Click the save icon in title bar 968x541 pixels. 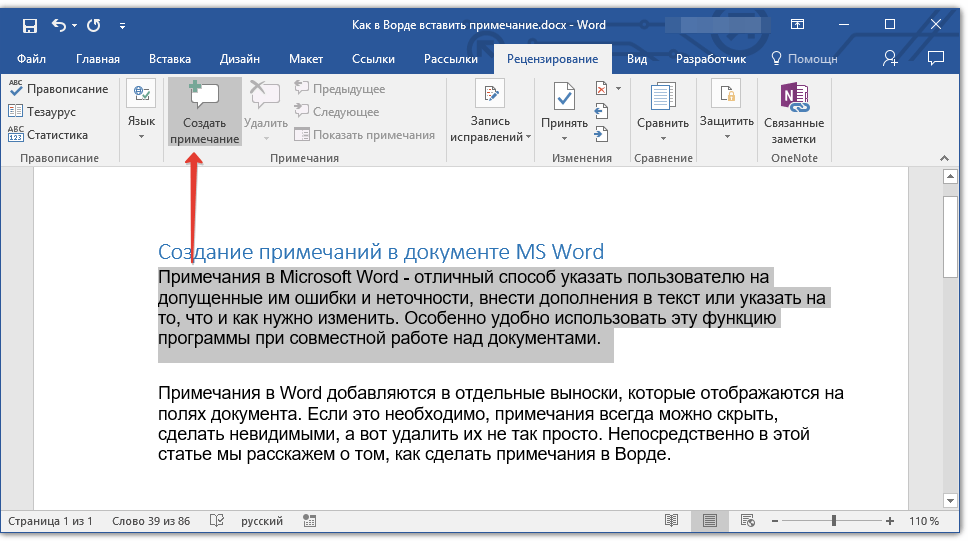pos(29,24)
